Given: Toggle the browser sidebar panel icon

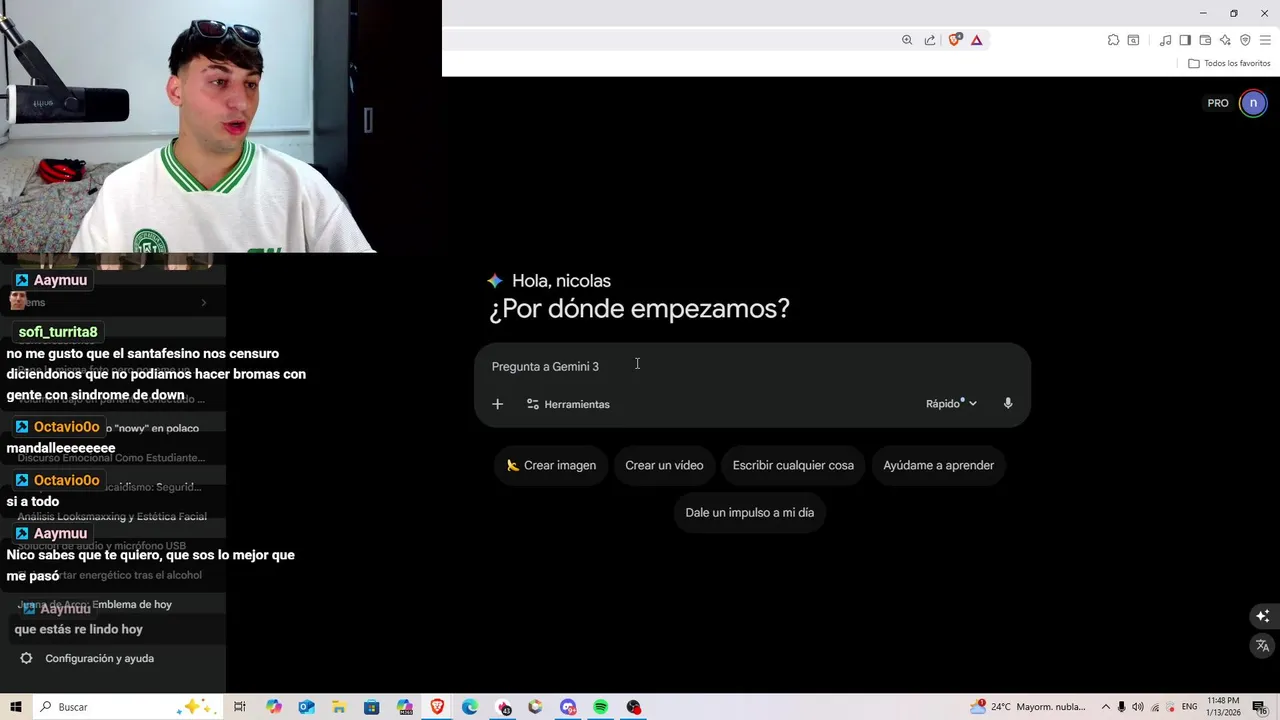Looking at the screenshot, I should (1185, 40).
